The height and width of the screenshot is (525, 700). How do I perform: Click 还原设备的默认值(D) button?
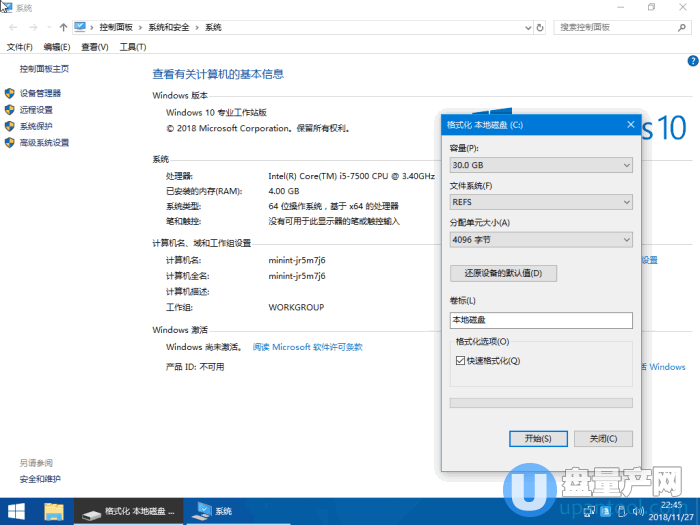503,273
